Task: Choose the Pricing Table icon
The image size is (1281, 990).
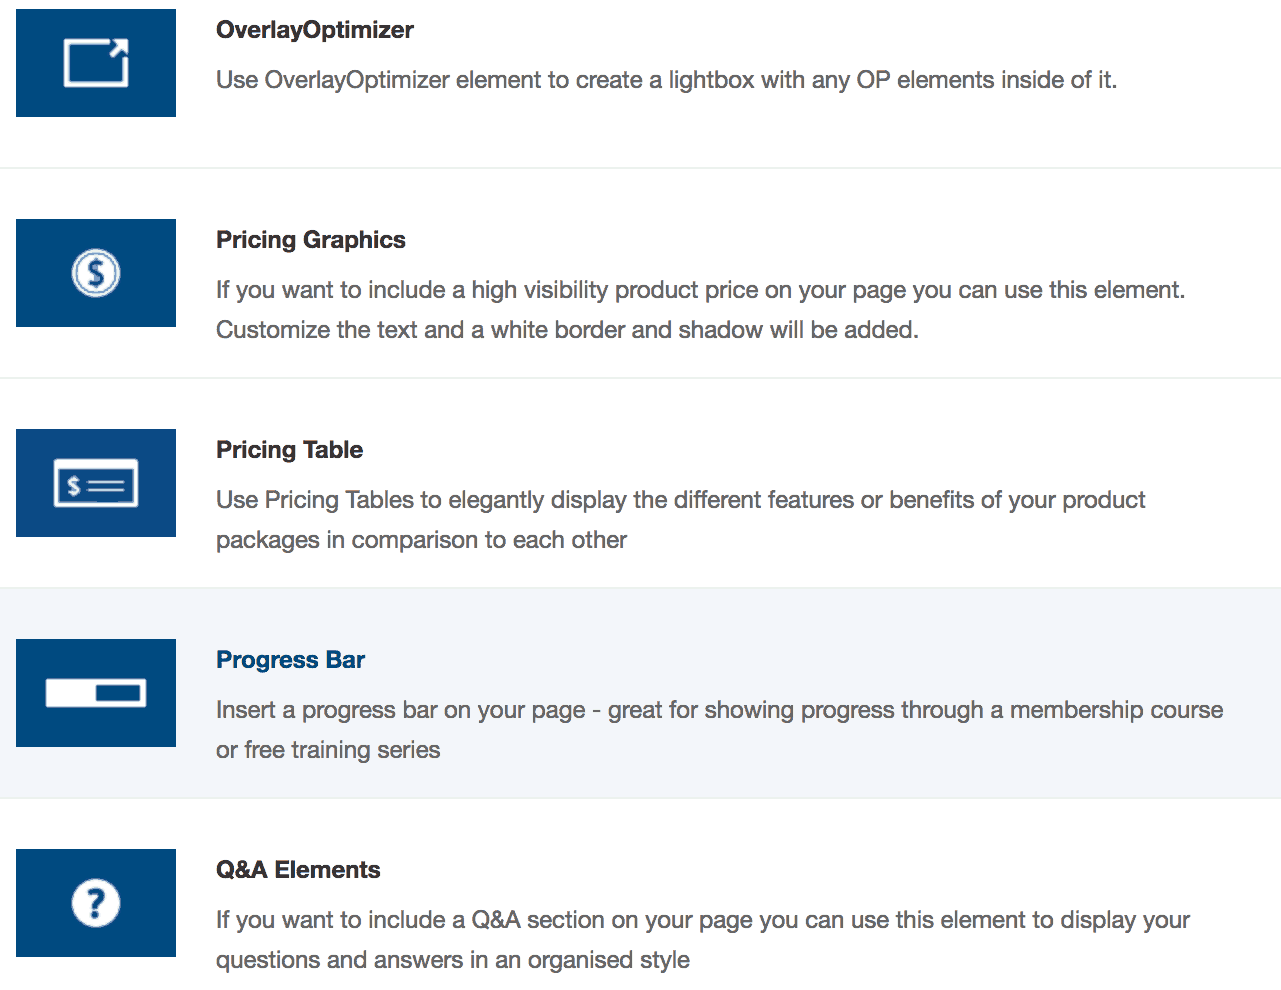Action: [96, 483]
